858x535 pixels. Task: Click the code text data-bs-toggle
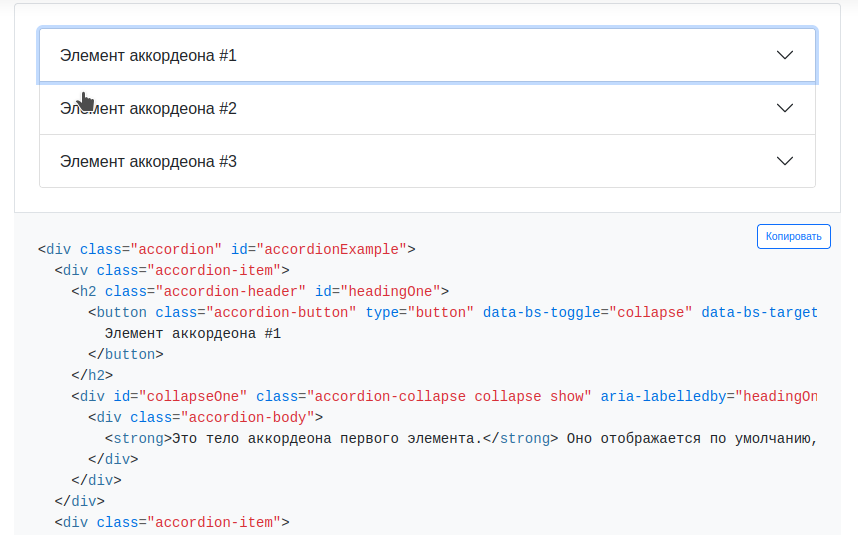click(x=542, y=312)
